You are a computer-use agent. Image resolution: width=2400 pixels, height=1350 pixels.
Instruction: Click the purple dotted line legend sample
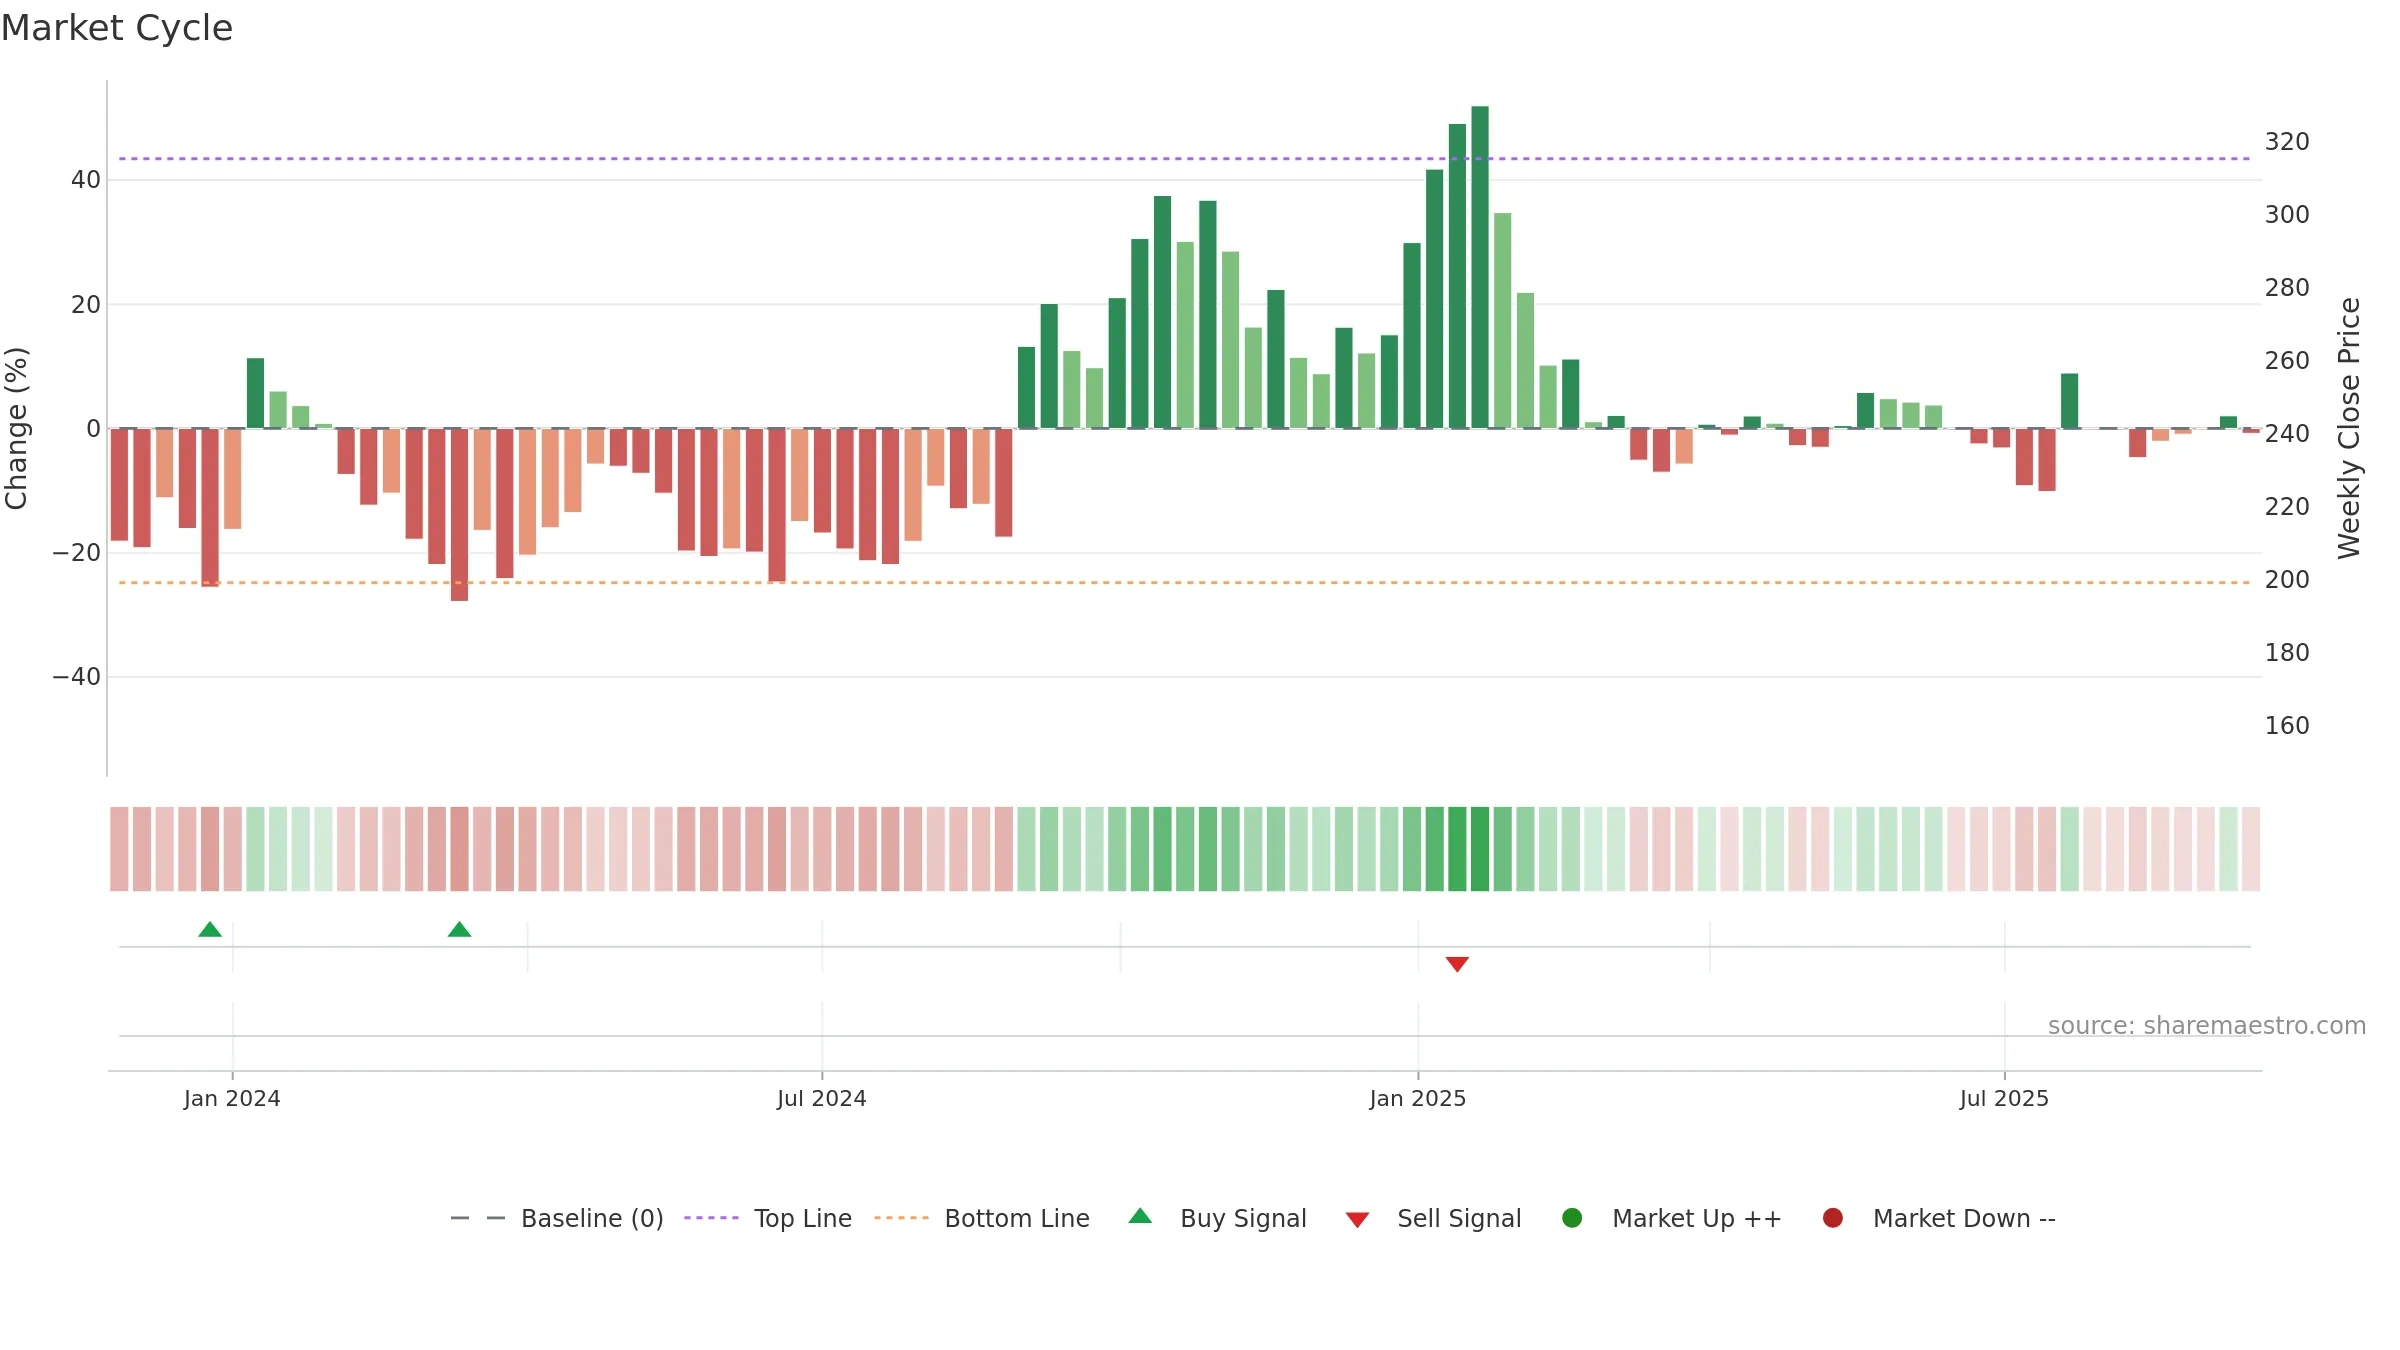click(711, 1218)
